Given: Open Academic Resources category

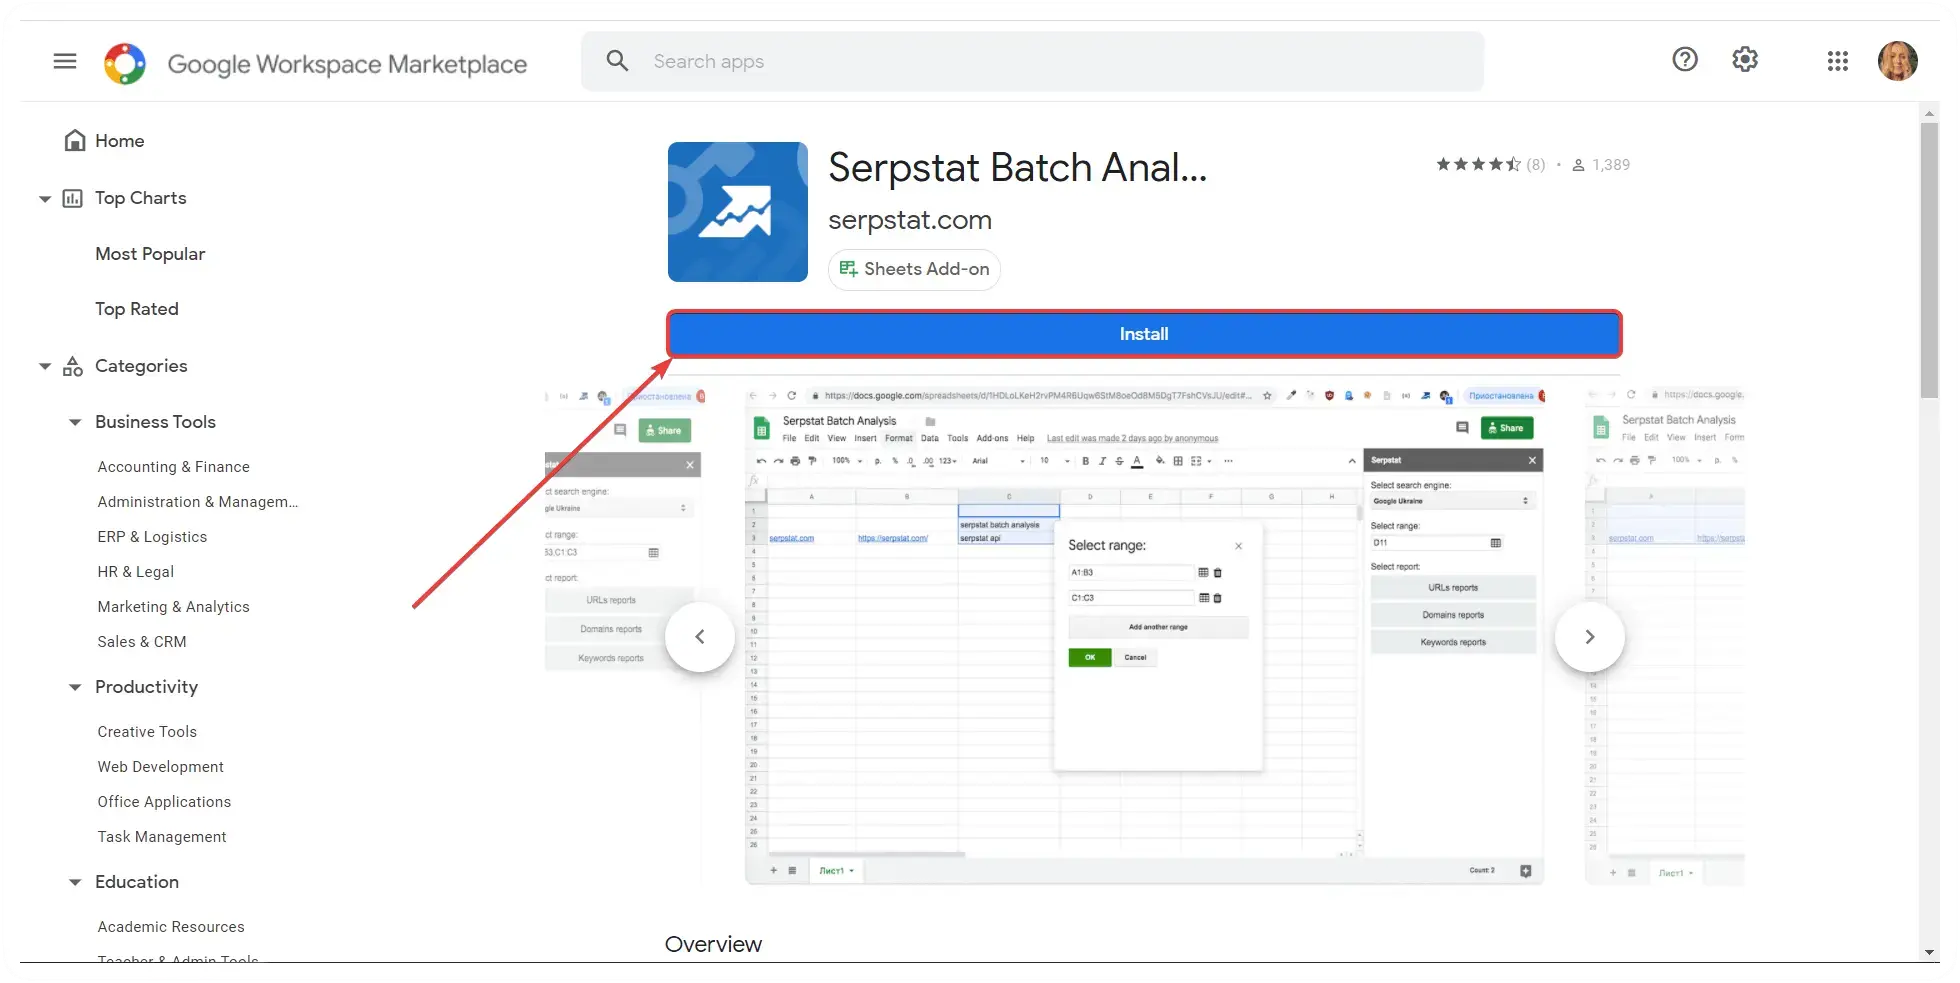Looking at the screenshot, I should [x=171, y=927].
